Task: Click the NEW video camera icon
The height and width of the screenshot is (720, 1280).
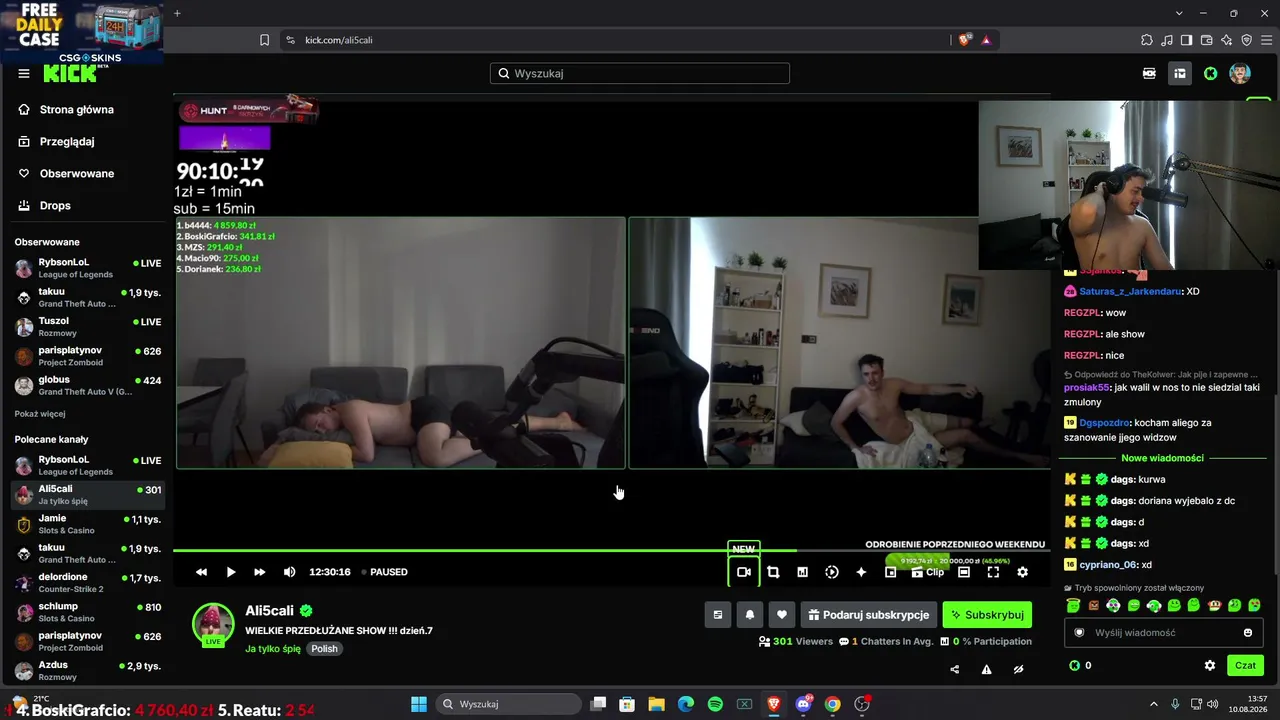Action: coord(744,572)
